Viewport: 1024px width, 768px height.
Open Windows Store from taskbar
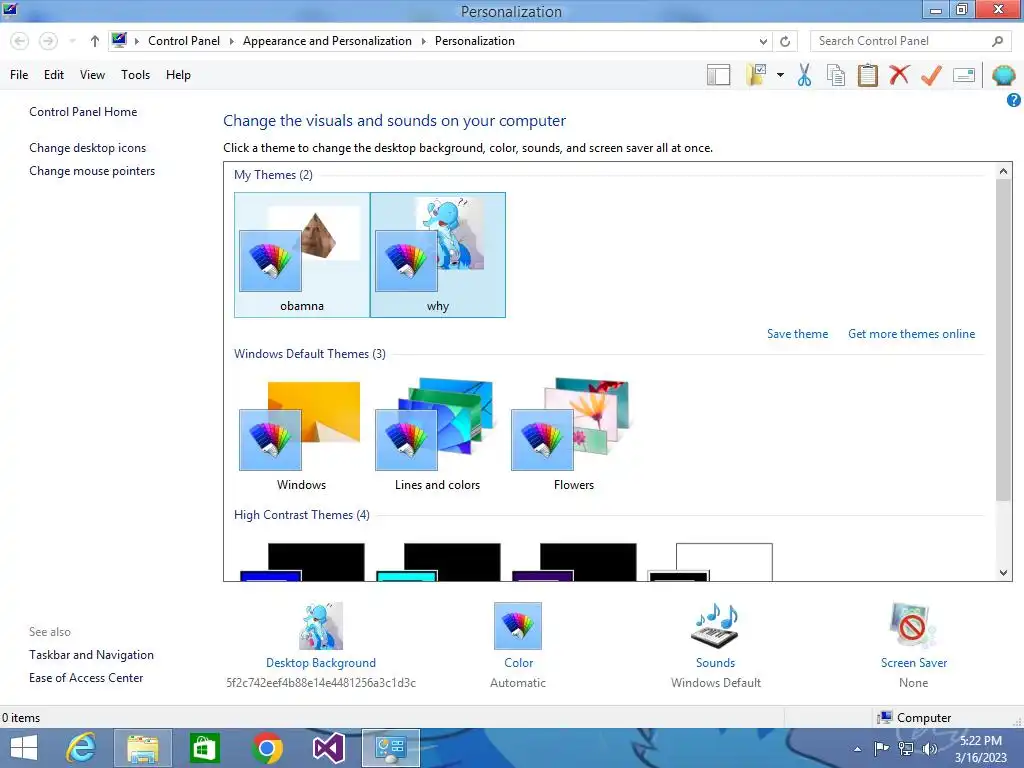pos(204,748)
